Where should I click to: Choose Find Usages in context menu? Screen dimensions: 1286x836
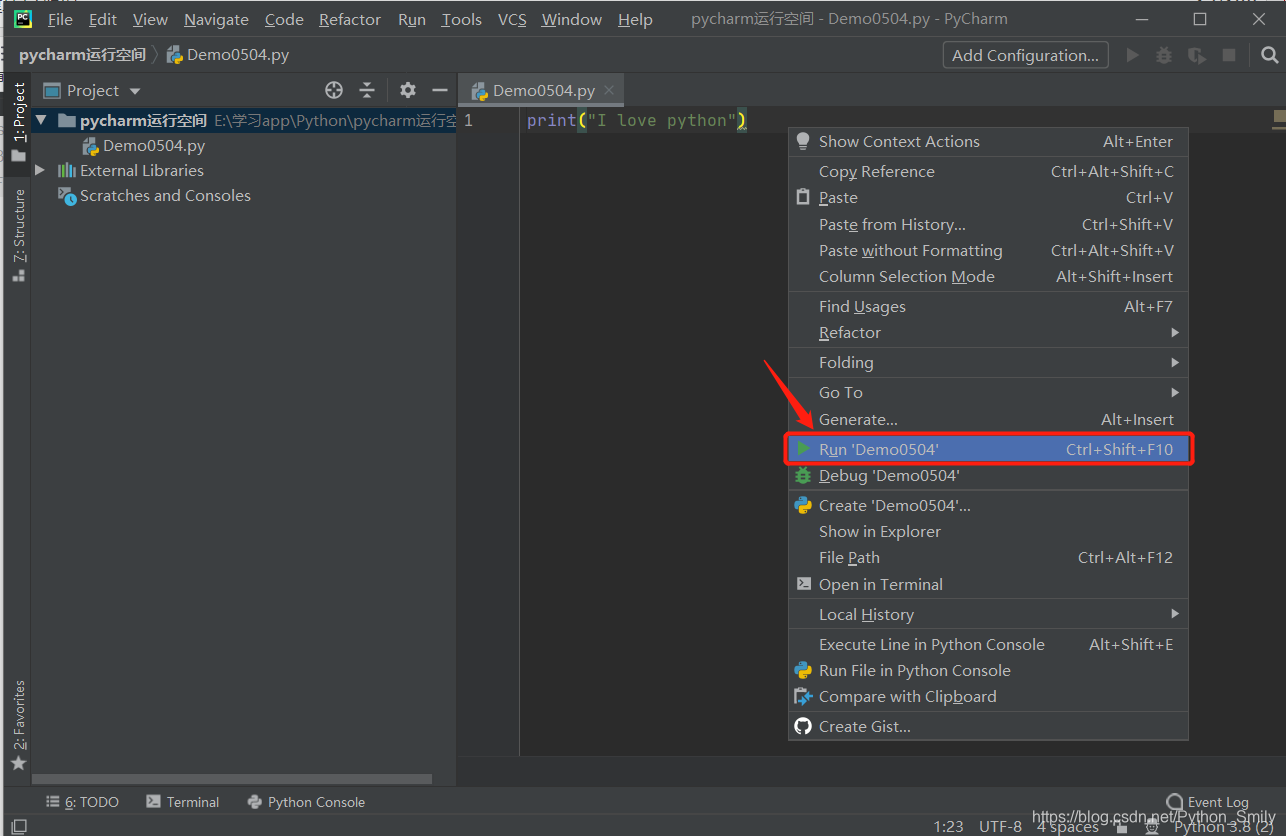pos(988,306)
